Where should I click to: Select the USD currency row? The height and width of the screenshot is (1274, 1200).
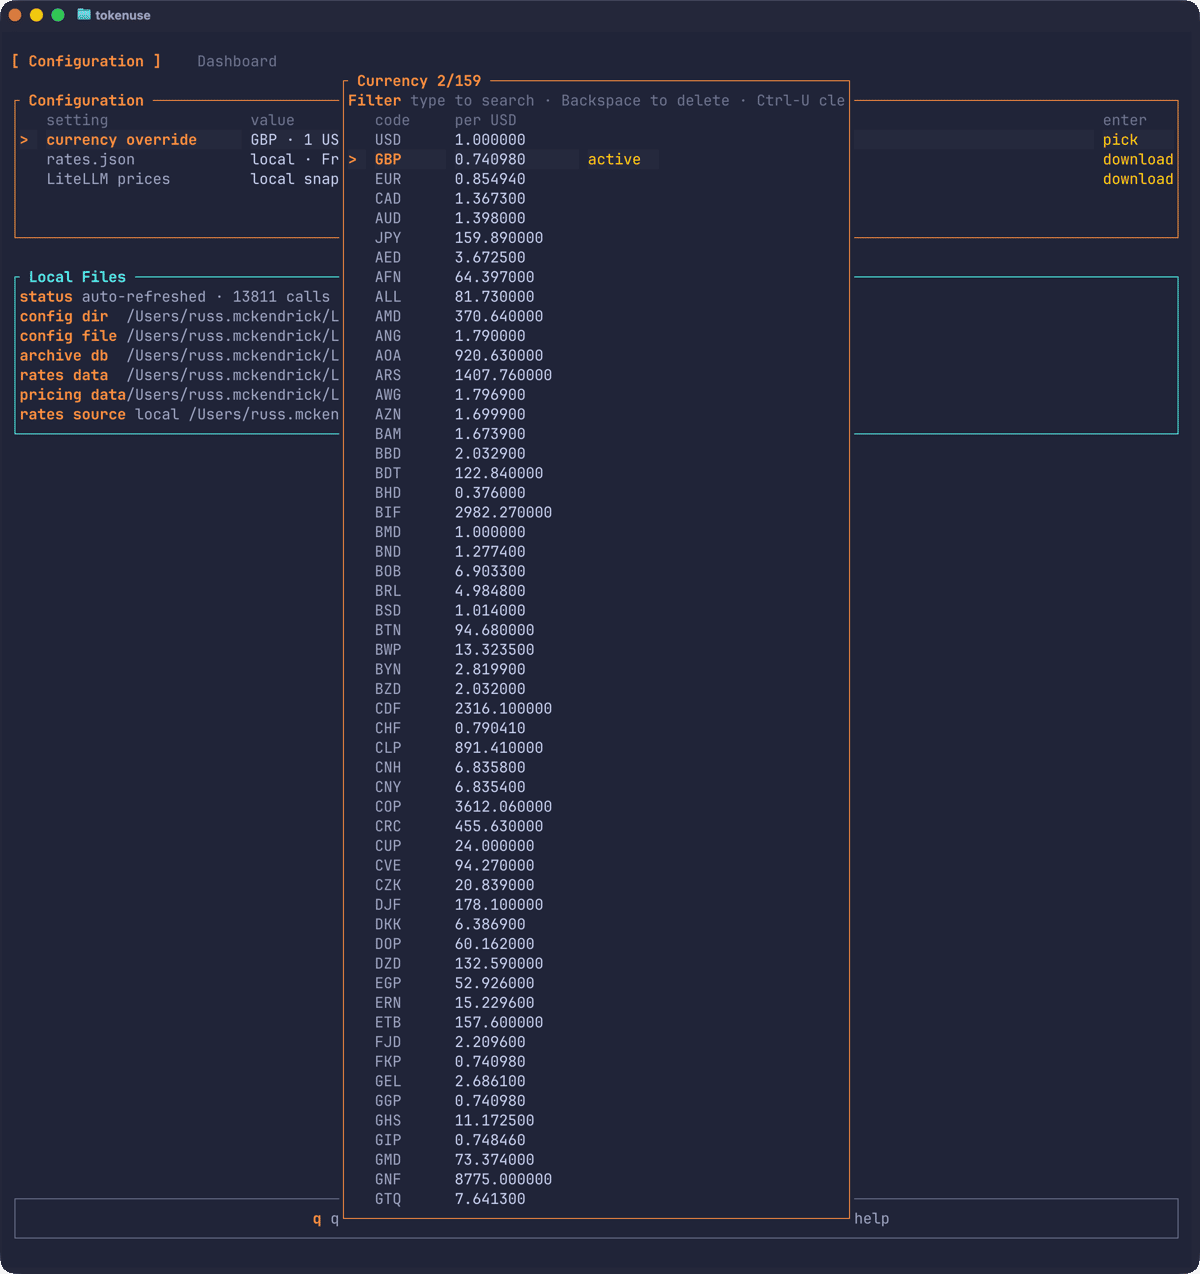pyautogui.click(x=597, y=140)
